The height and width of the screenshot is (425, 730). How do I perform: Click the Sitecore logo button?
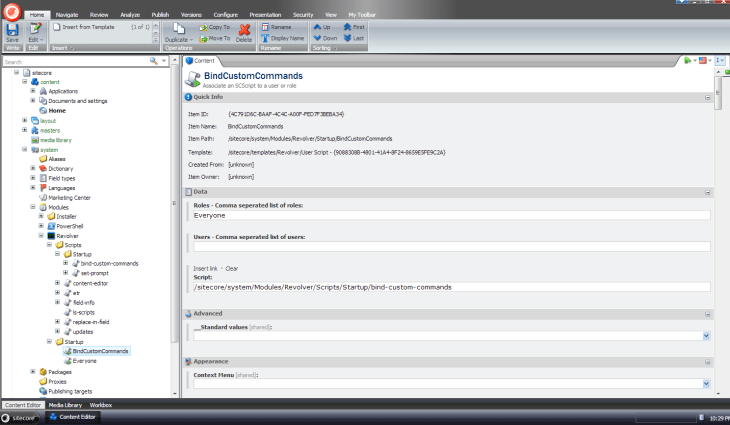12,12
